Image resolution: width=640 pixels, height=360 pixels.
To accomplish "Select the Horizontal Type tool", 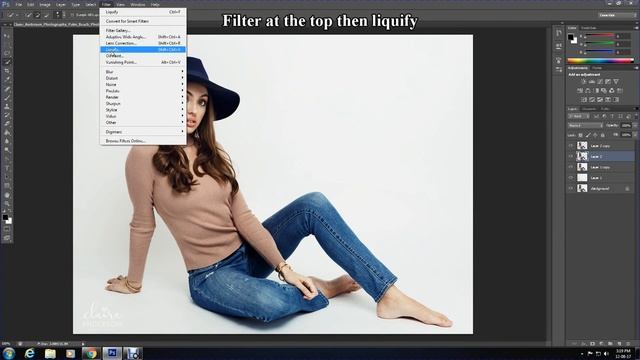I will click(7, 168).
